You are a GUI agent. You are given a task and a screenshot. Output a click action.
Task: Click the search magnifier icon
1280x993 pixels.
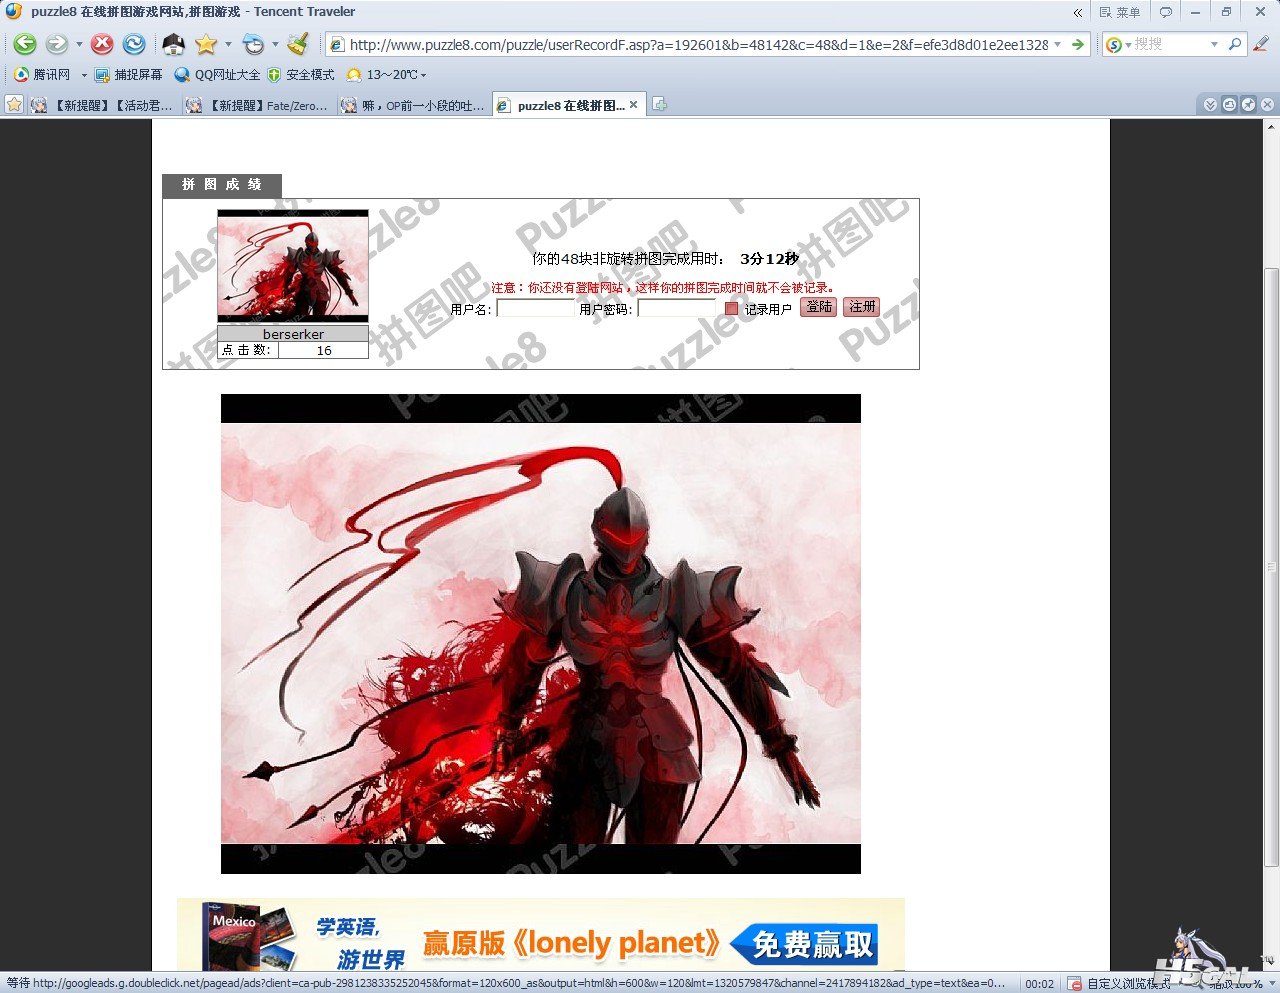coord(1235,44)
